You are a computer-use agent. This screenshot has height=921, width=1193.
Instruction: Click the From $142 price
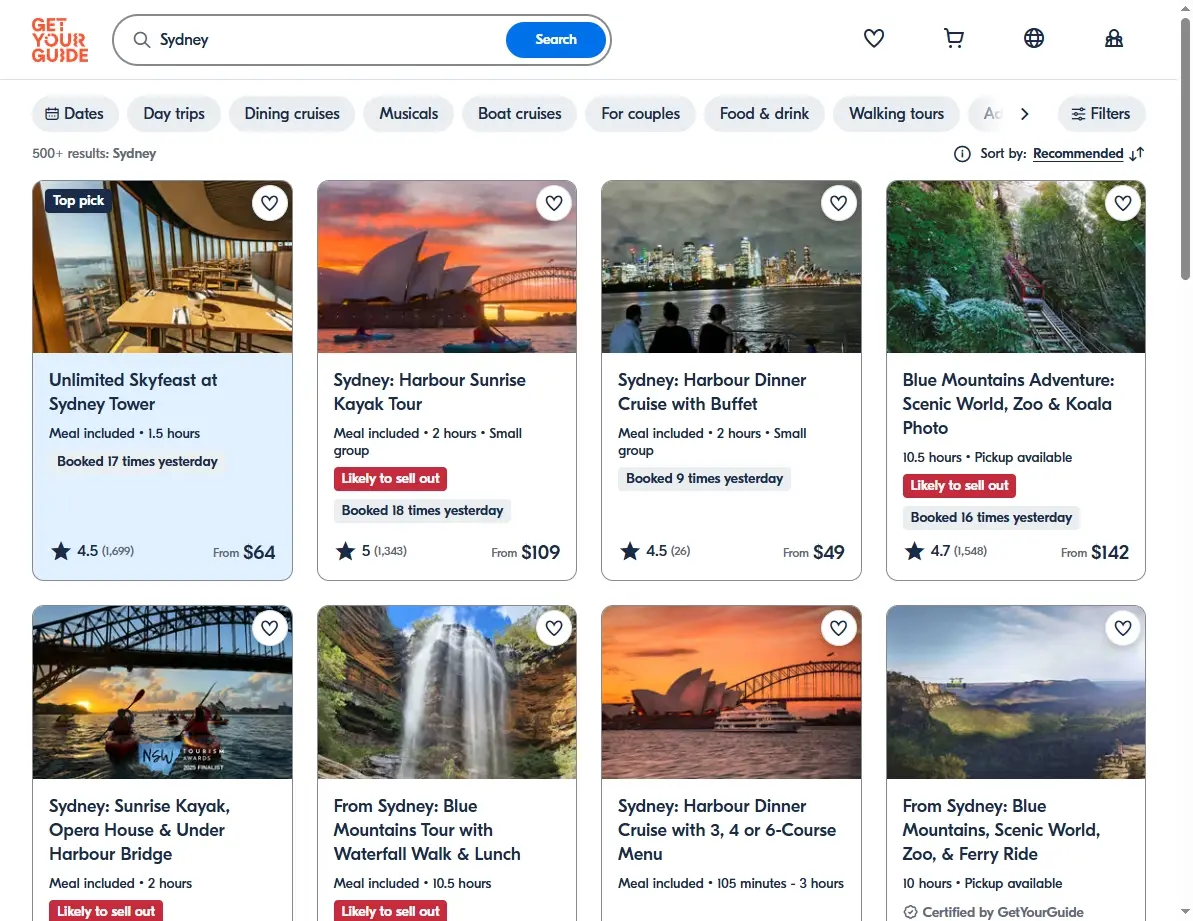click(x=1095, y=552)
